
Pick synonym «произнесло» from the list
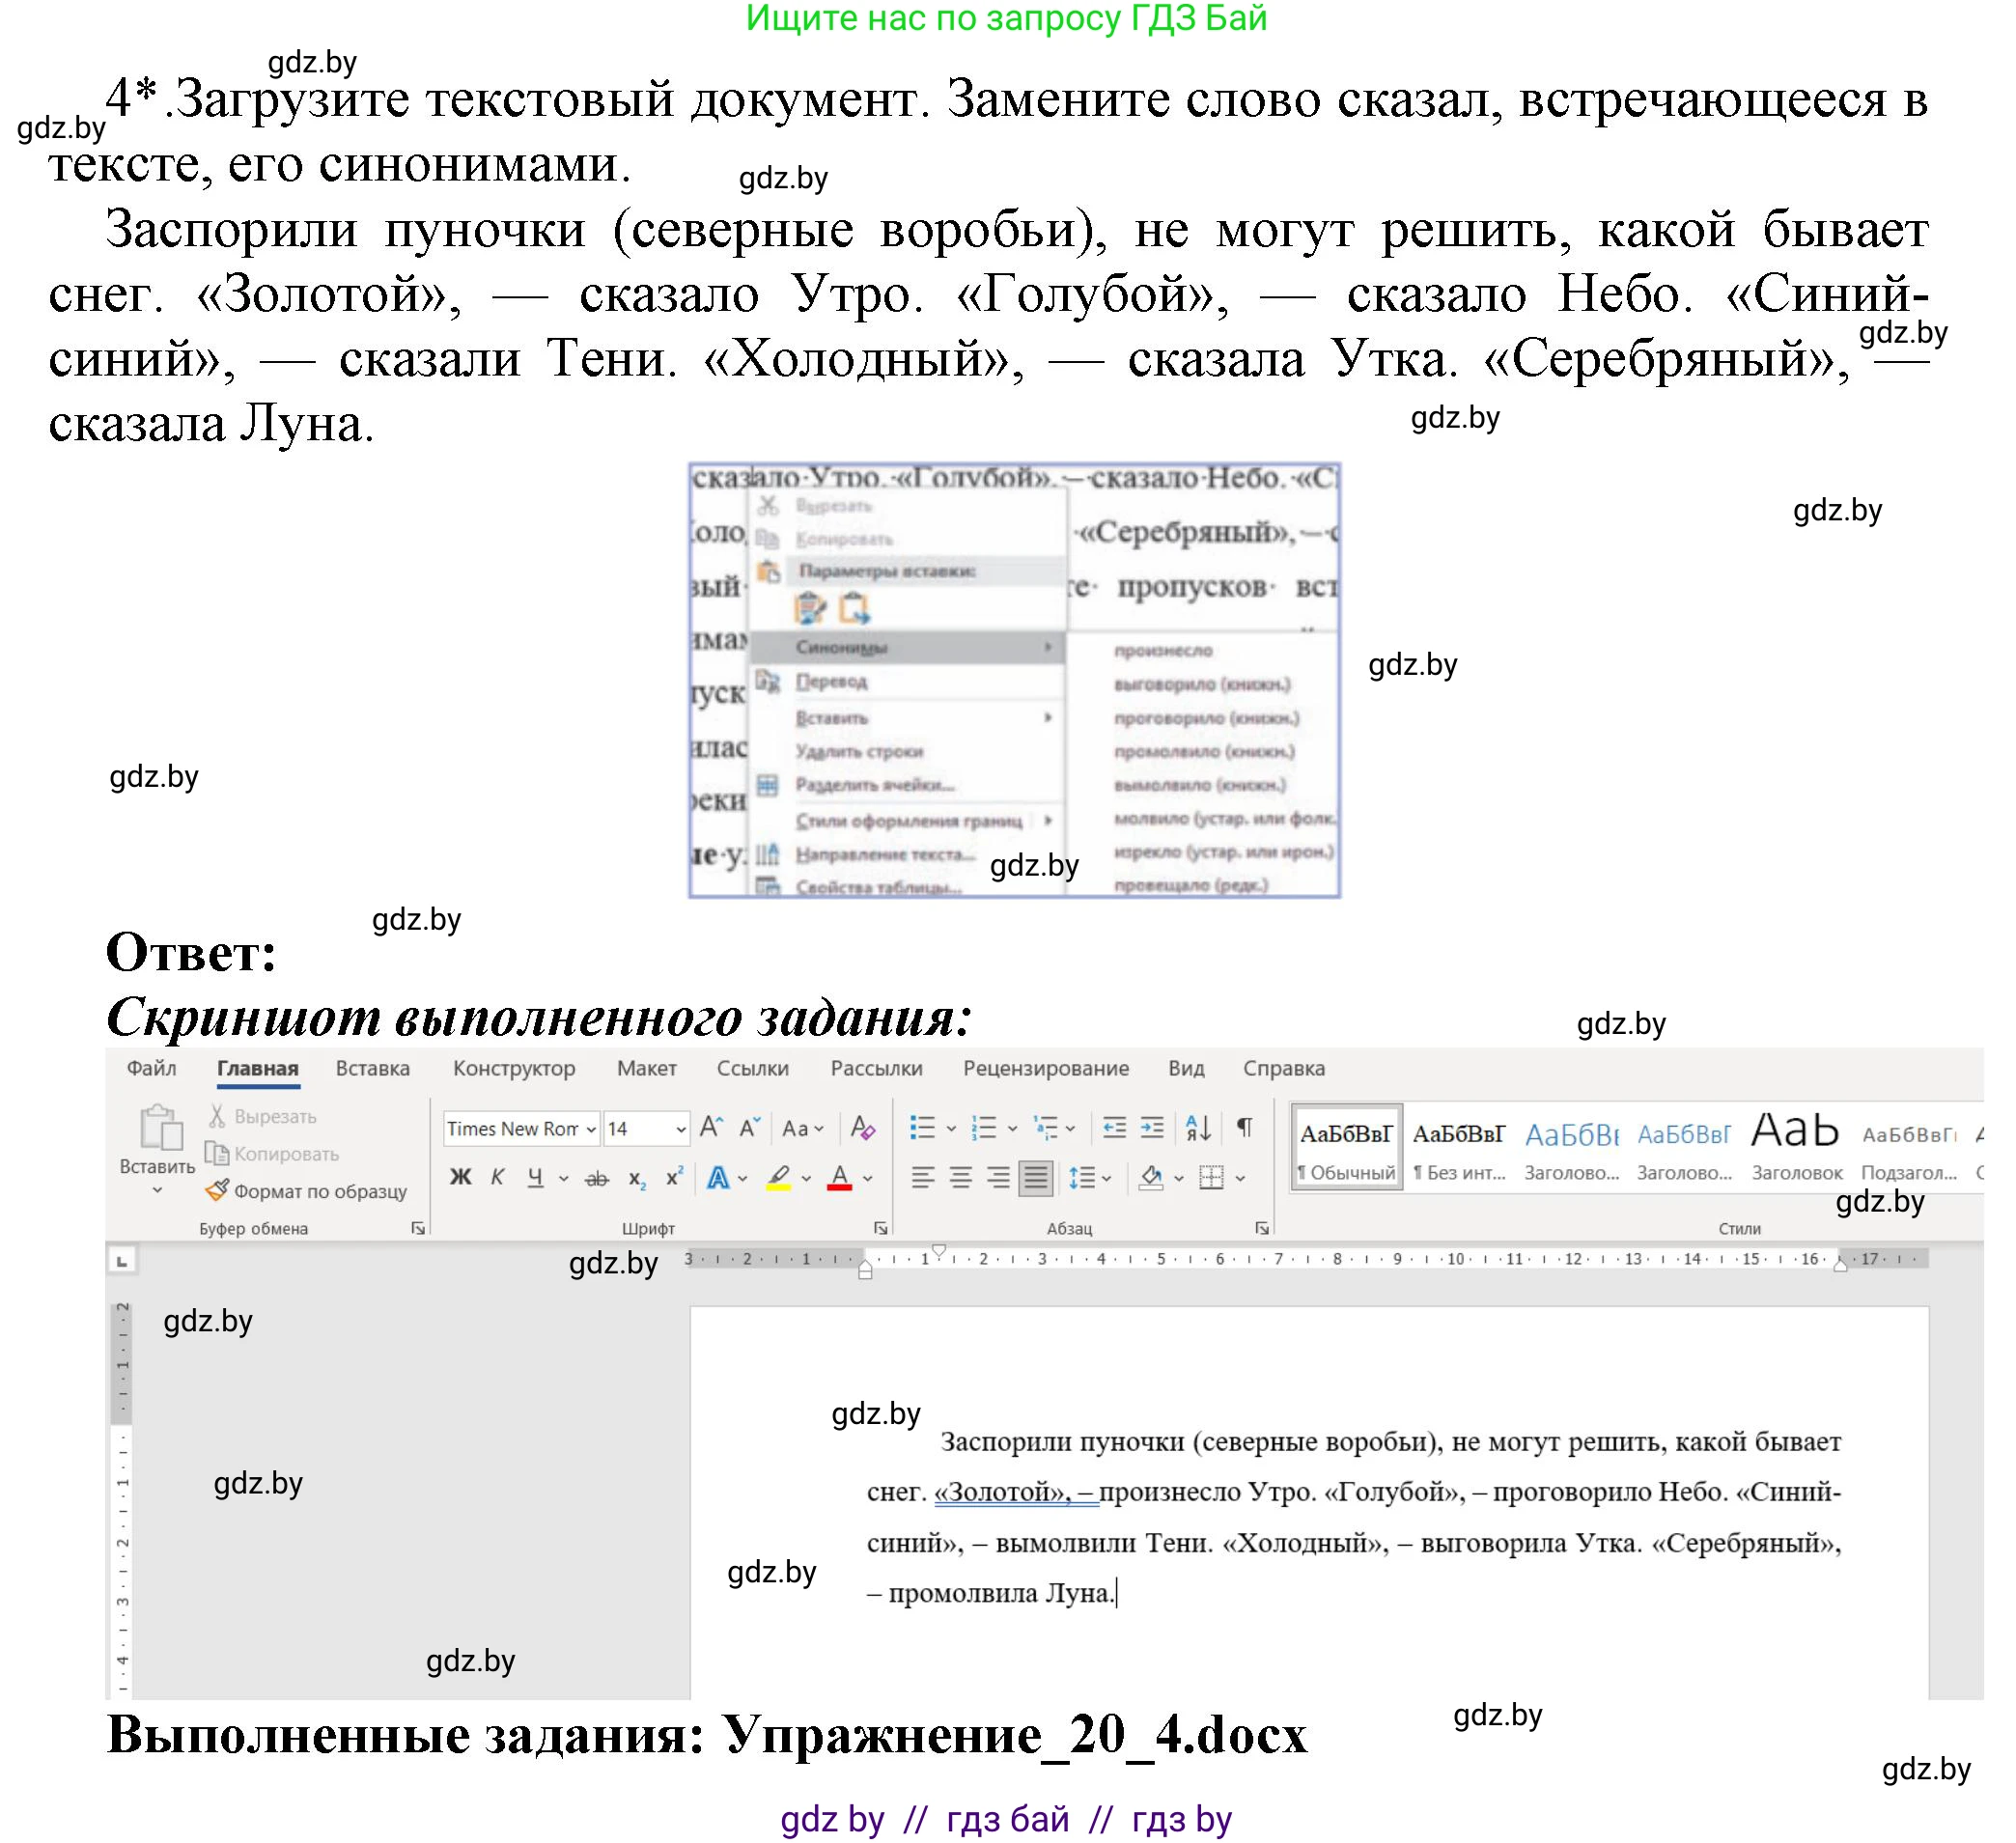click(x=1163, y=650)
